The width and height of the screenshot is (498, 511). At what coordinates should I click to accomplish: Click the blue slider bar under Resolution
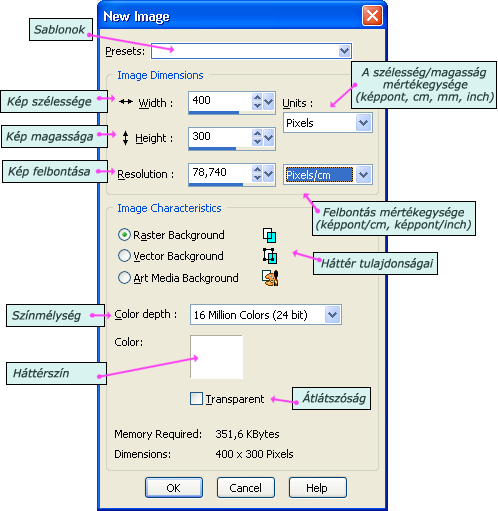click(216, 185)
